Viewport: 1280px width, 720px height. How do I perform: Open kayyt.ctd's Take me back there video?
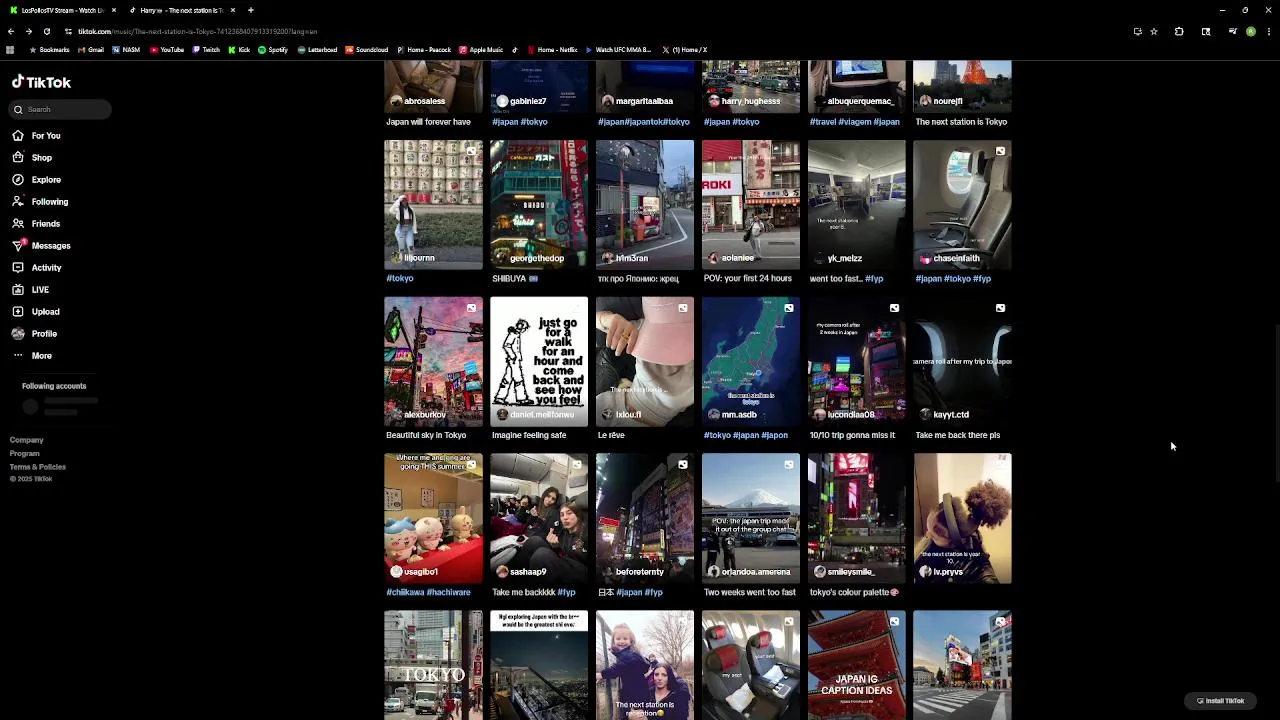tap(963, 362)
